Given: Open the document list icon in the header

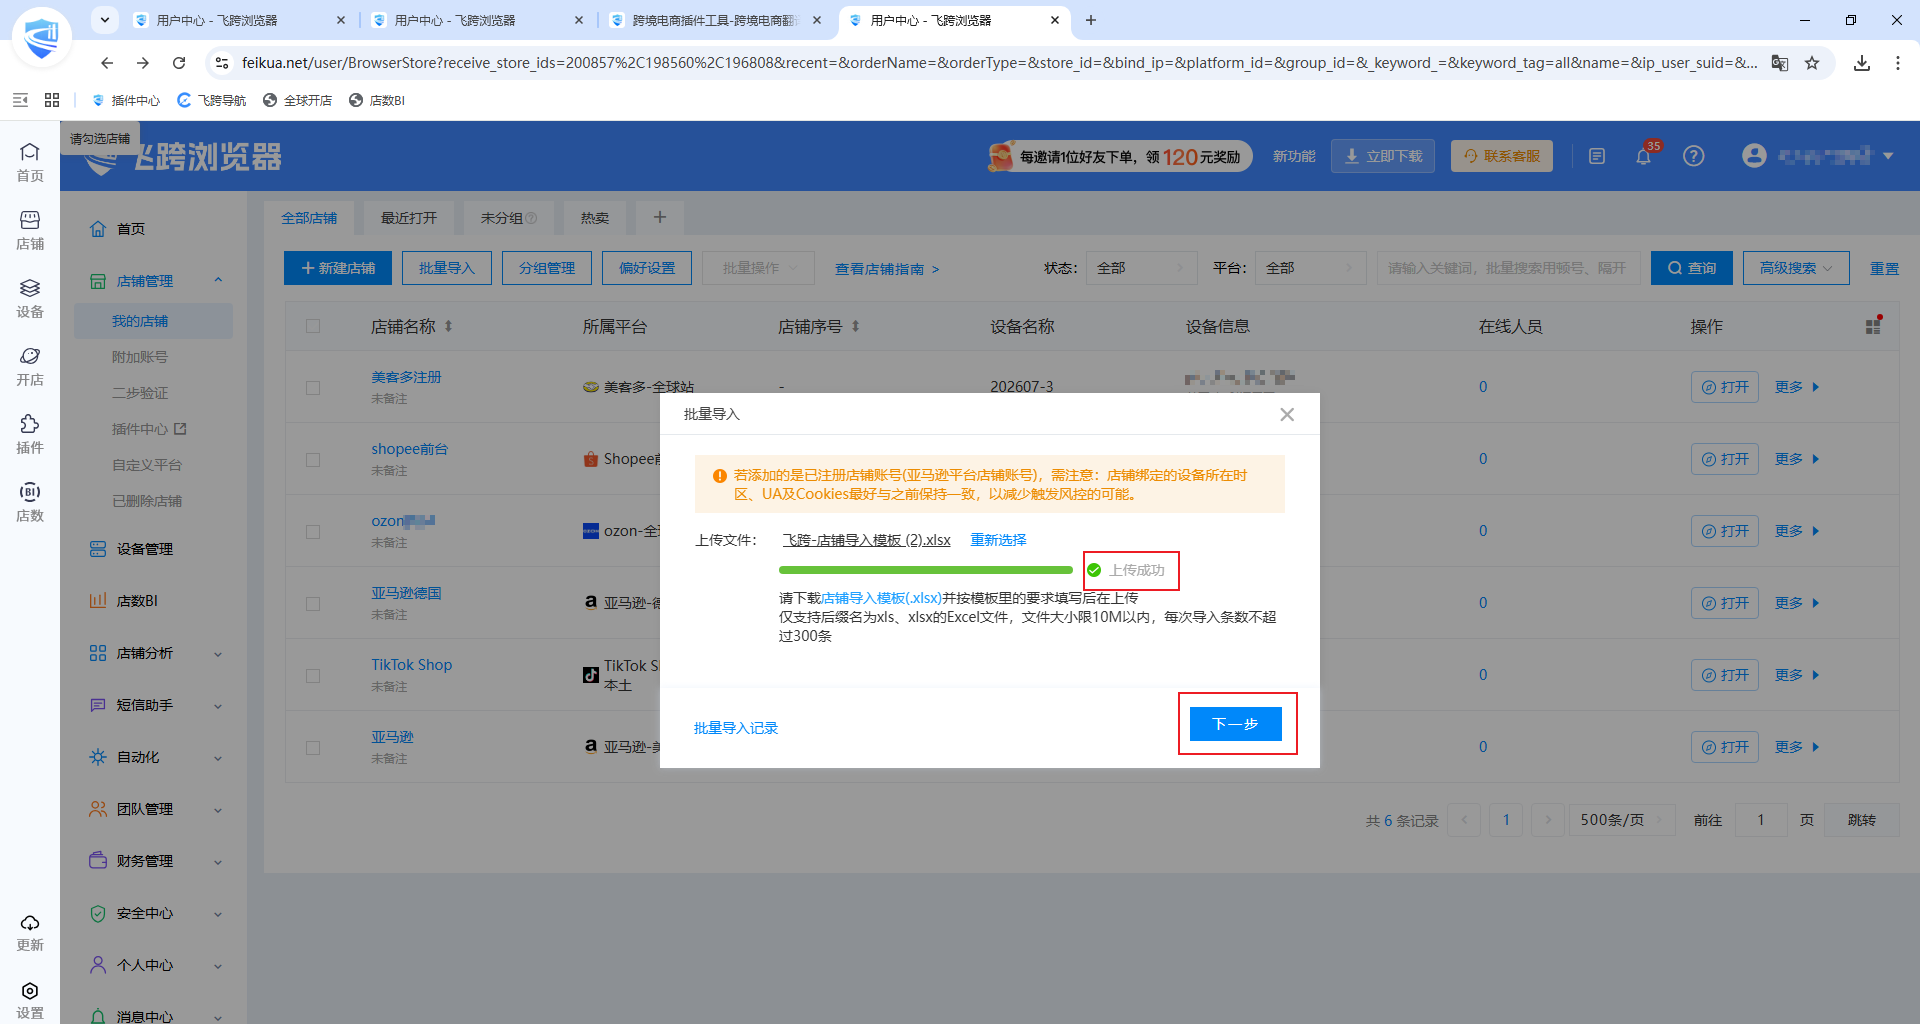Looking at the screenshot, I should point(1597,156).
